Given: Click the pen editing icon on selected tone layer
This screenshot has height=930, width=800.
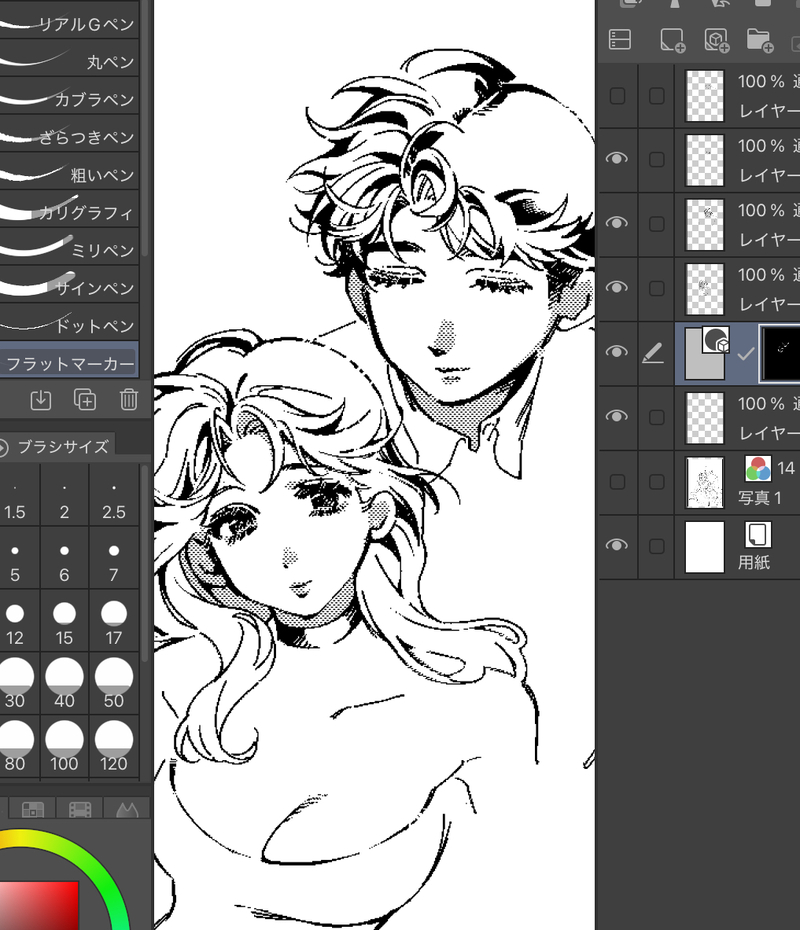Looking at the screenshot, I should coord(653,353).
